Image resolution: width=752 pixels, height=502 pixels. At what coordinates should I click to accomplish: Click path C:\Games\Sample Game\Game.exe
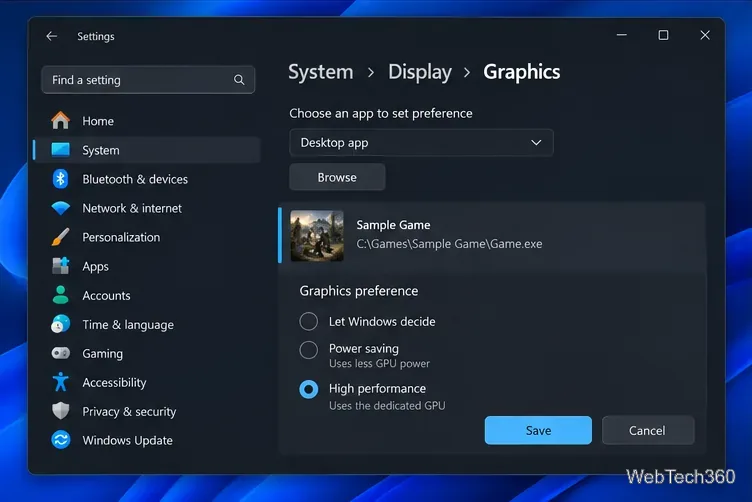point(449,244)
